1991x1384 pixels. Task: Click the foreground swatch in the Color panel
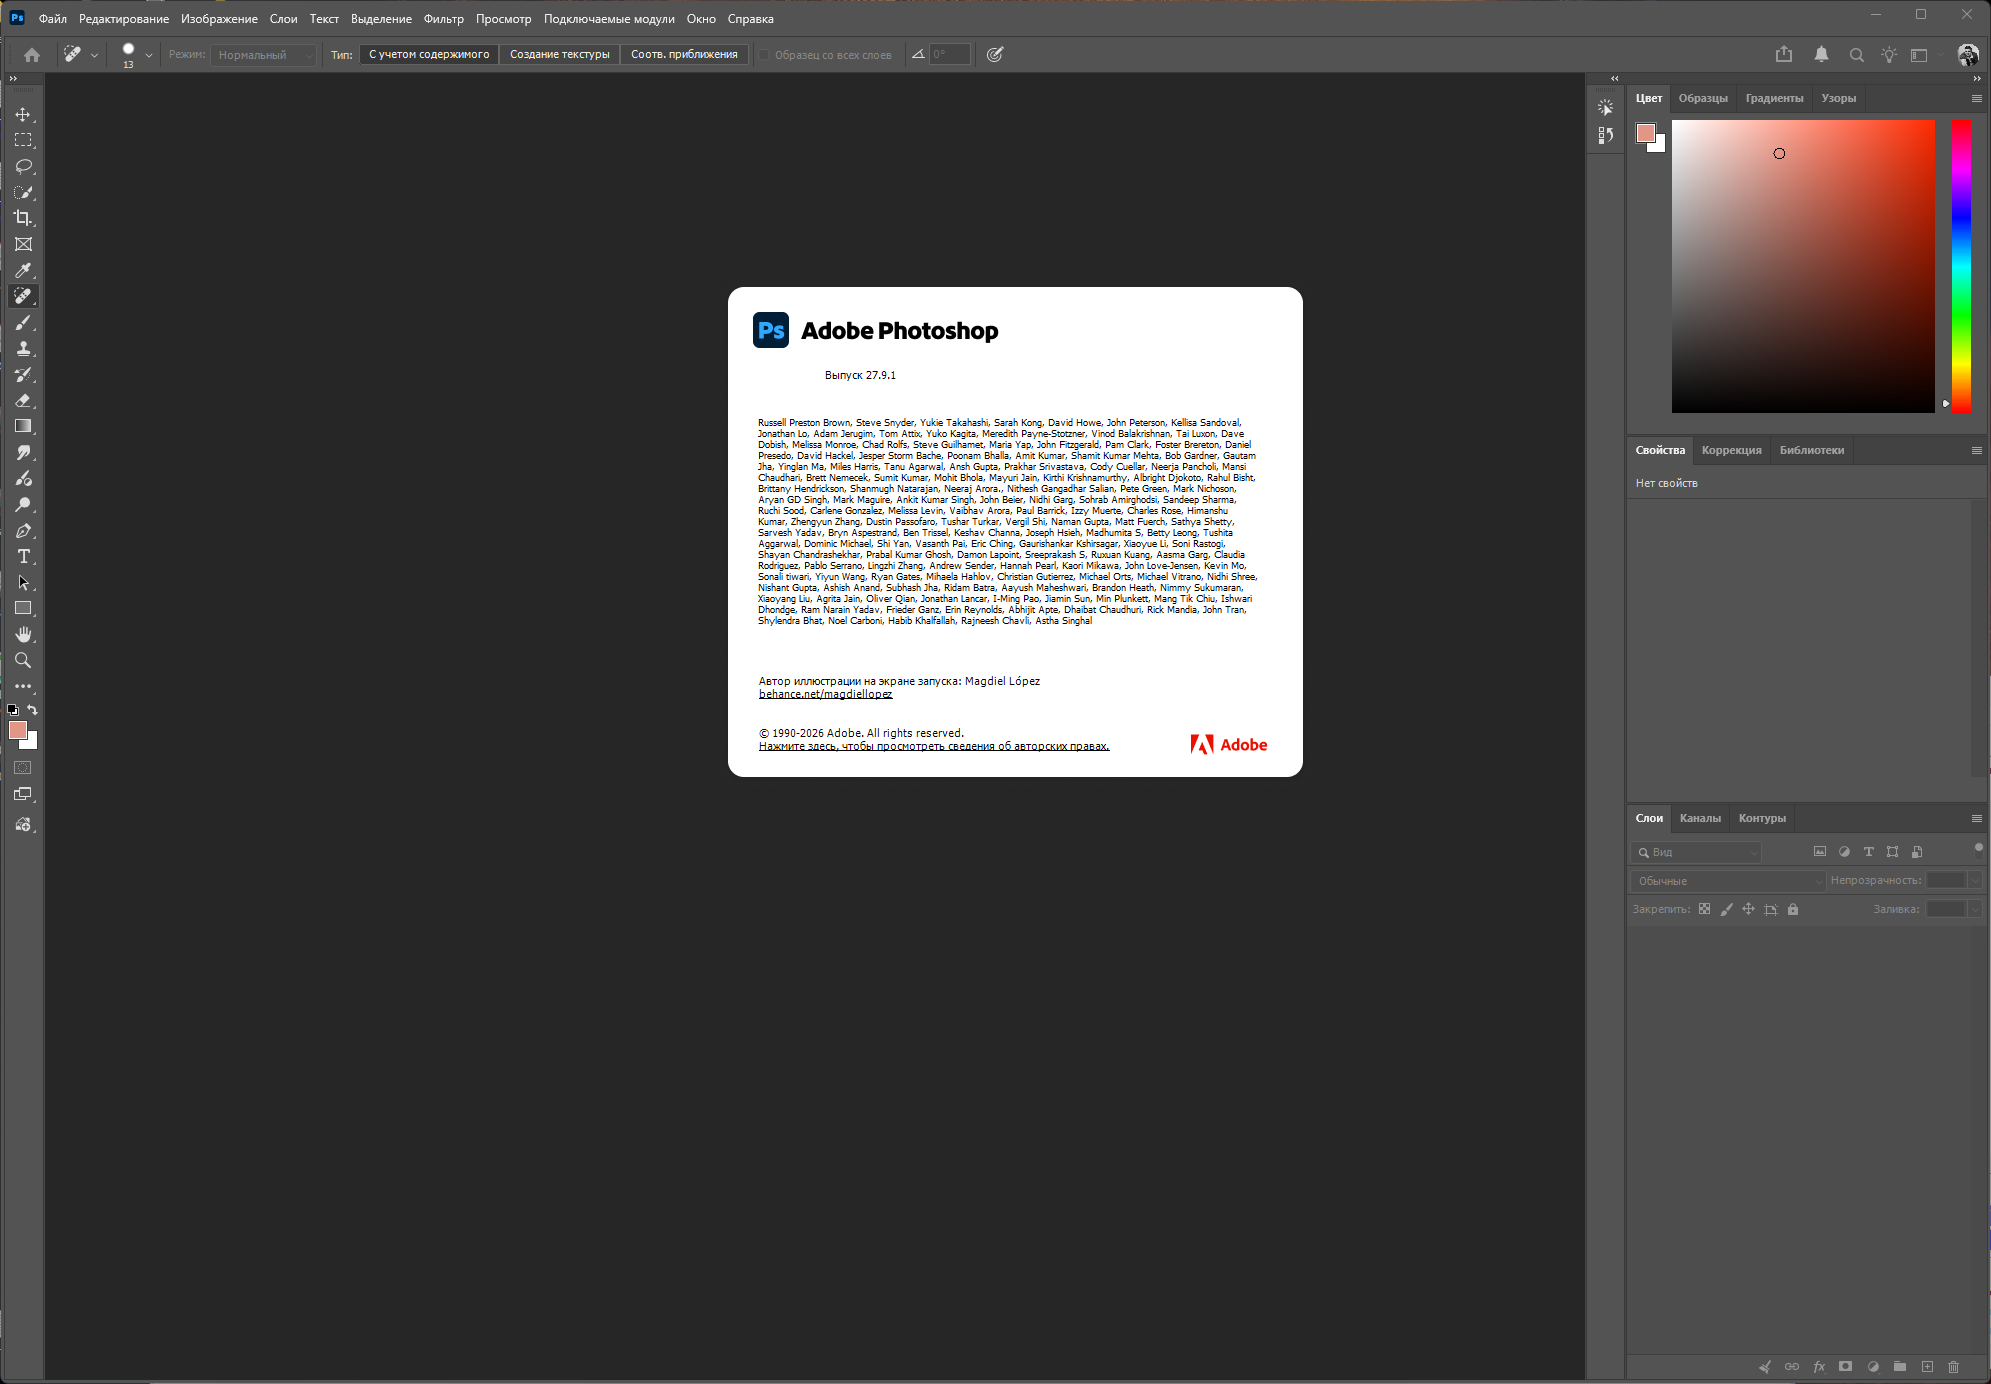tap(1645, 133)
